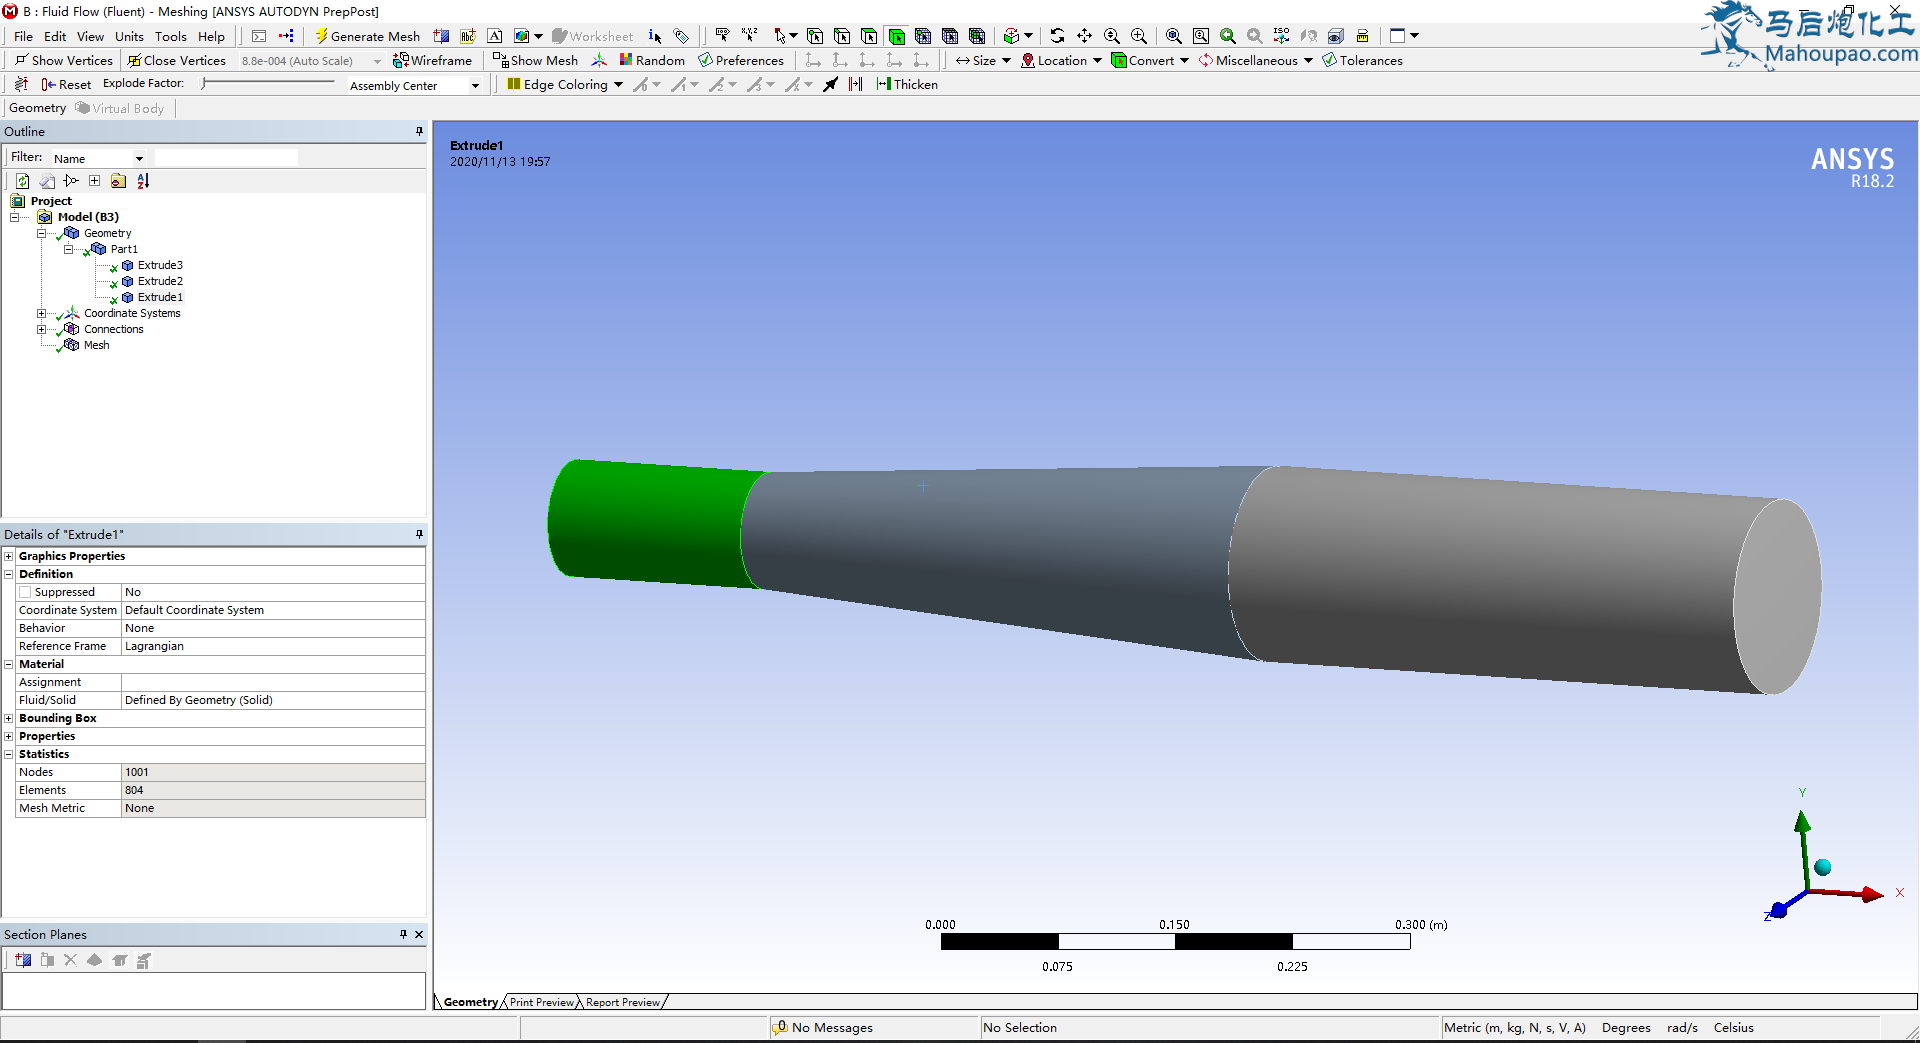Click the Reset explode button

point(66,84)
